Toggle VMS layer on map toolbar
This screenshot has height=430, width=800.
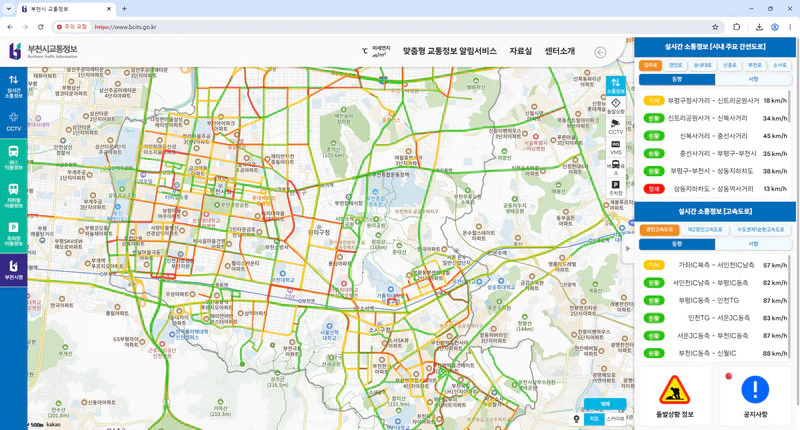point(616,147)
